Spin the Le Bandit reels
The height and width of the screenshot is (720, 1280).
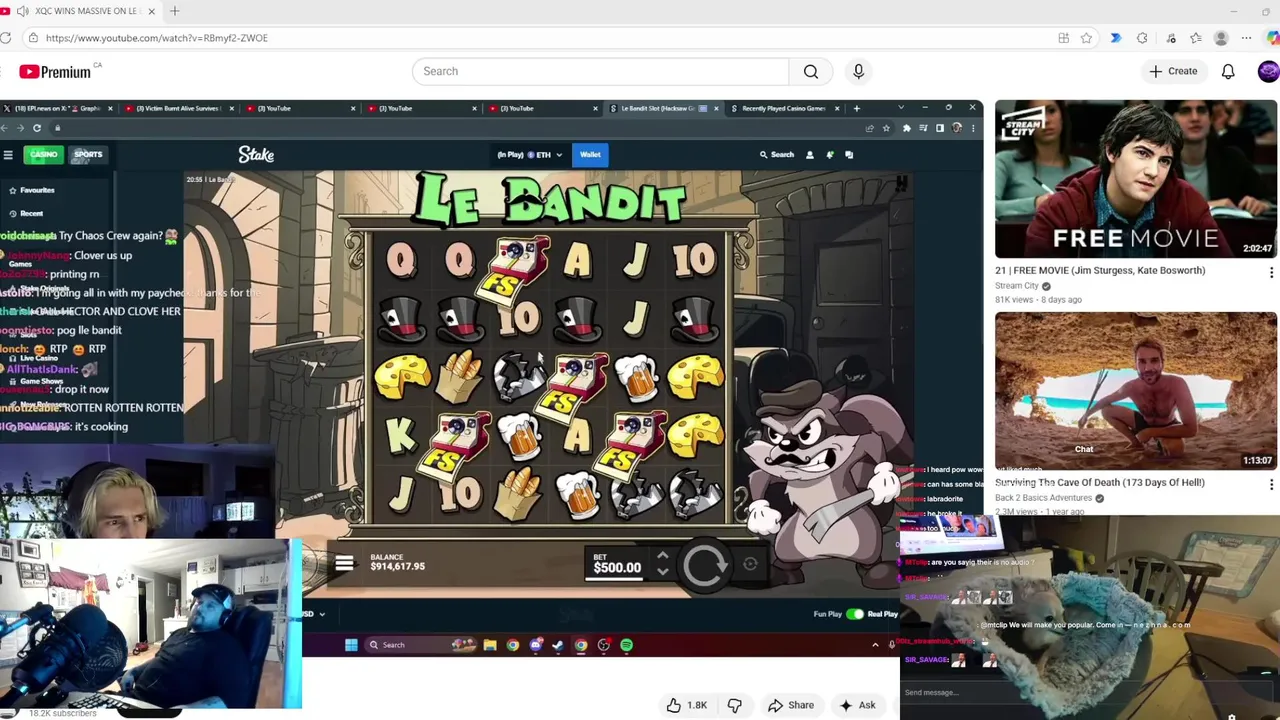click(x=704, y=564)
